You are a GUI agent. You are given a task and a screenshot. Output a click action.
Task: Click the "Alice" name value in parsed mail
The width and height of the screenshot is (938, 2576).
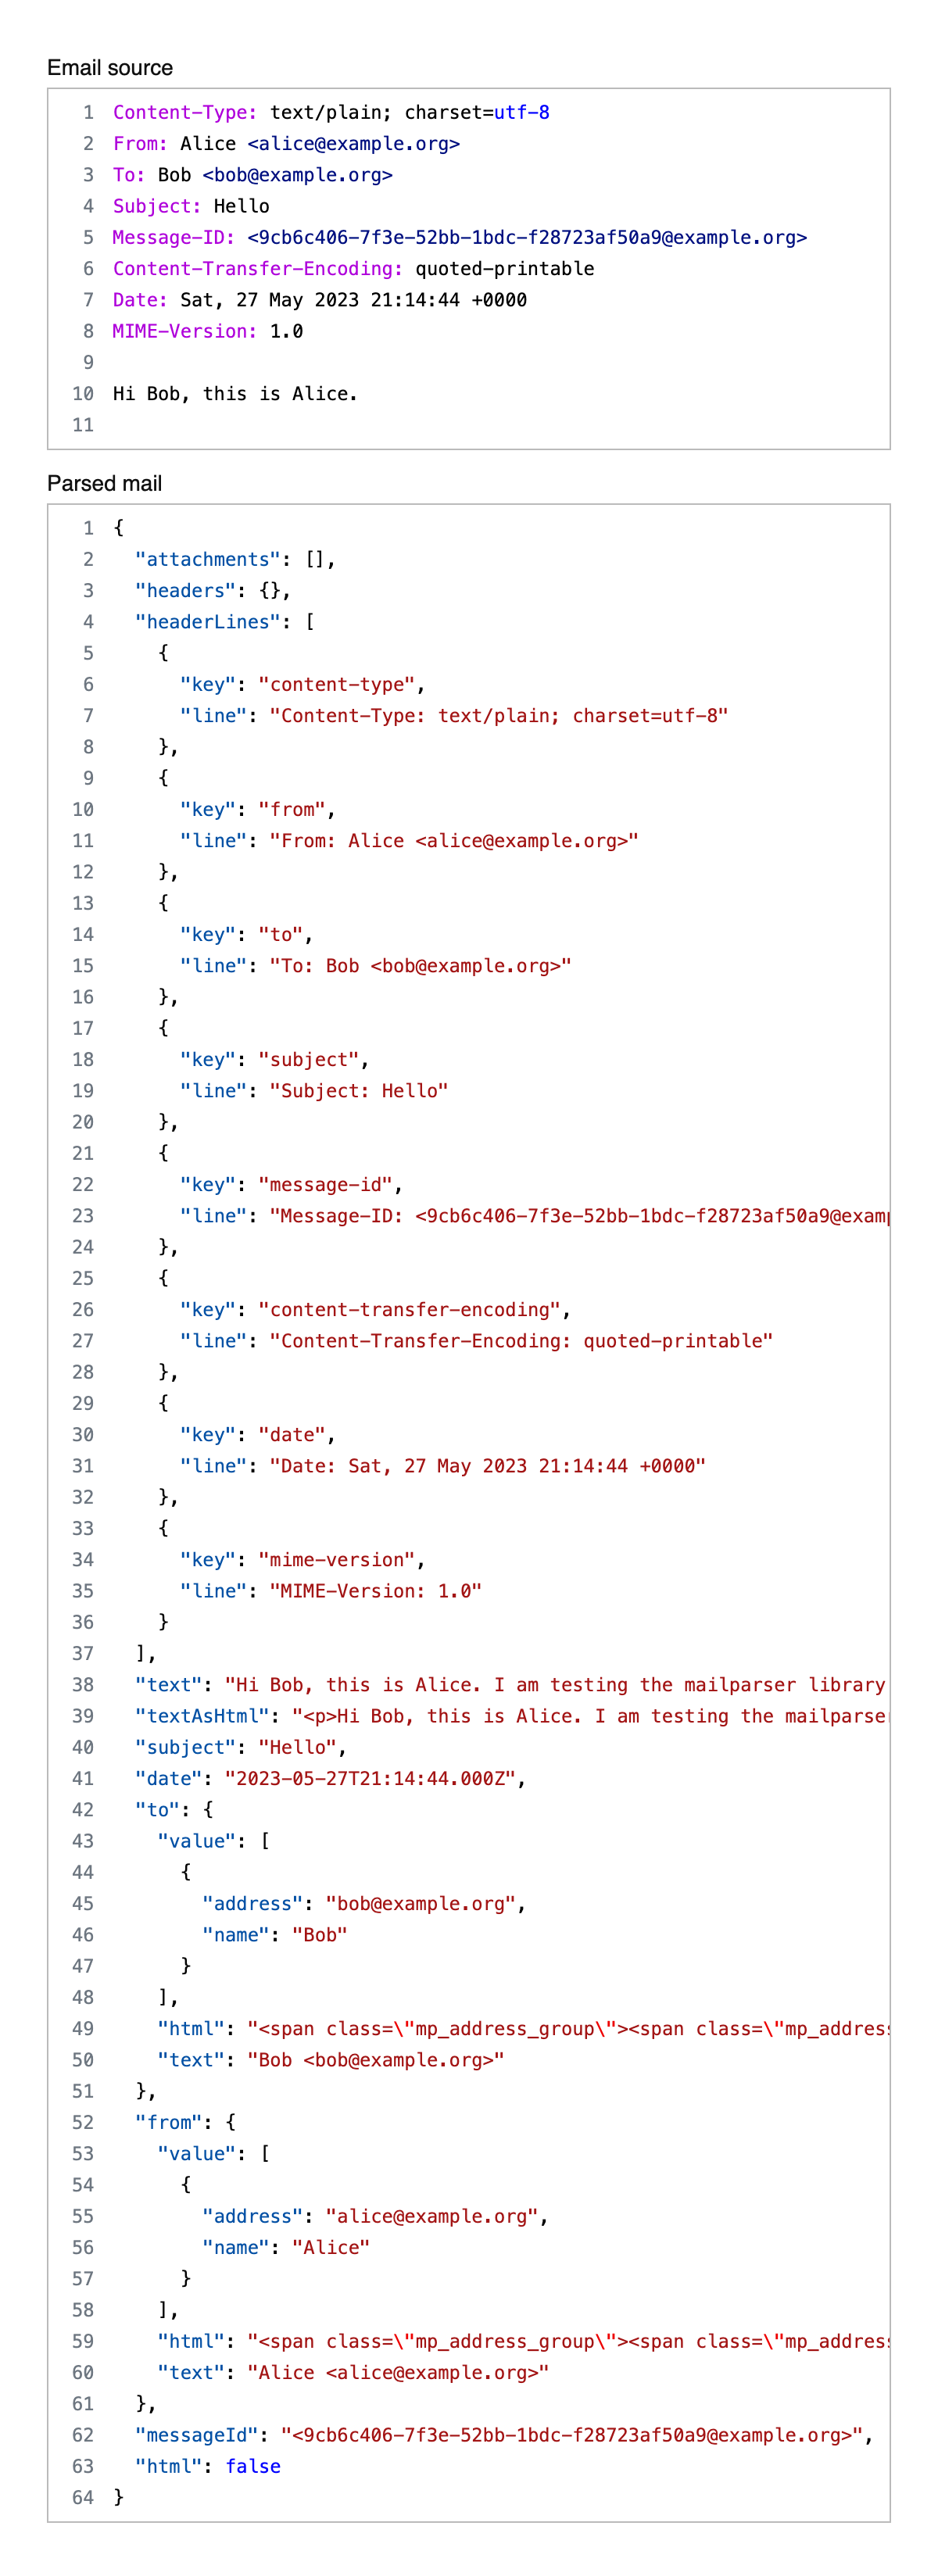click(331, 2247)
